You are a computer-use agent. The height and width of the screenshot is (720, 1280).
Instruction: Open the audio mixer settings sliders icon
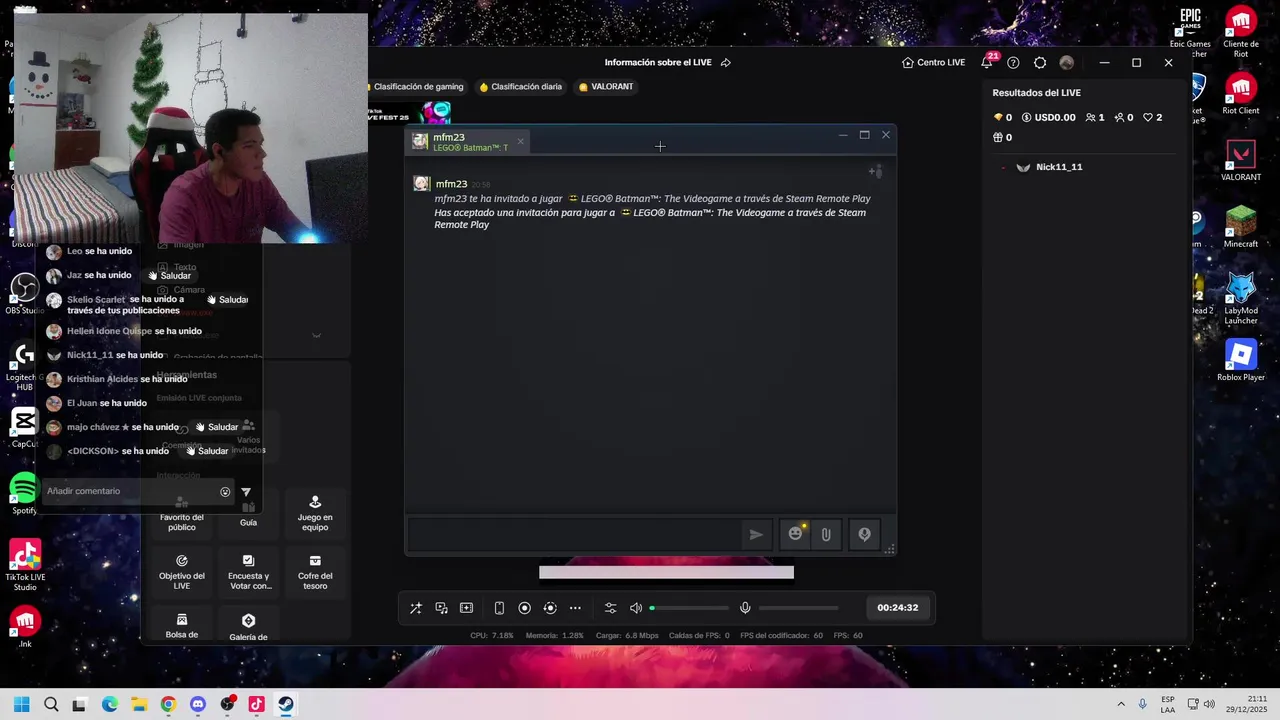click(610, 608)
